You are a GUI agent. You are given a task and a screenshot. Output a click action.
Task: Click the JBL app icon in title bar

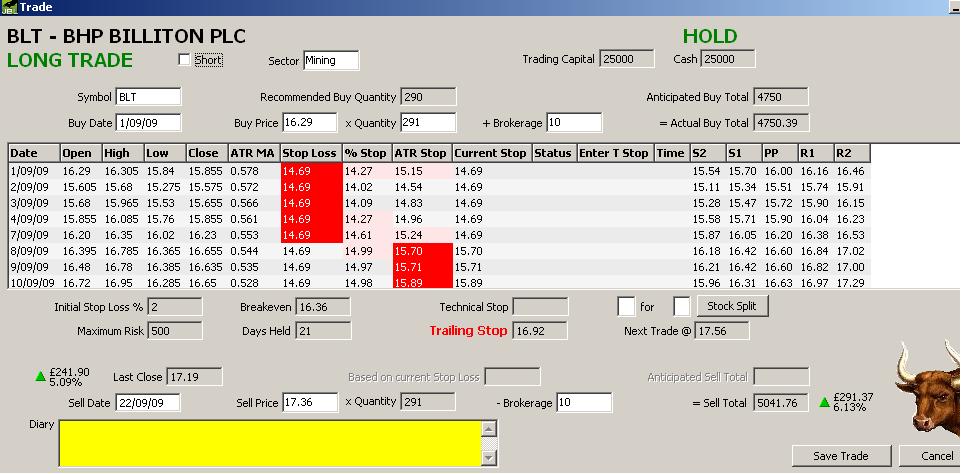click(9, 7)
